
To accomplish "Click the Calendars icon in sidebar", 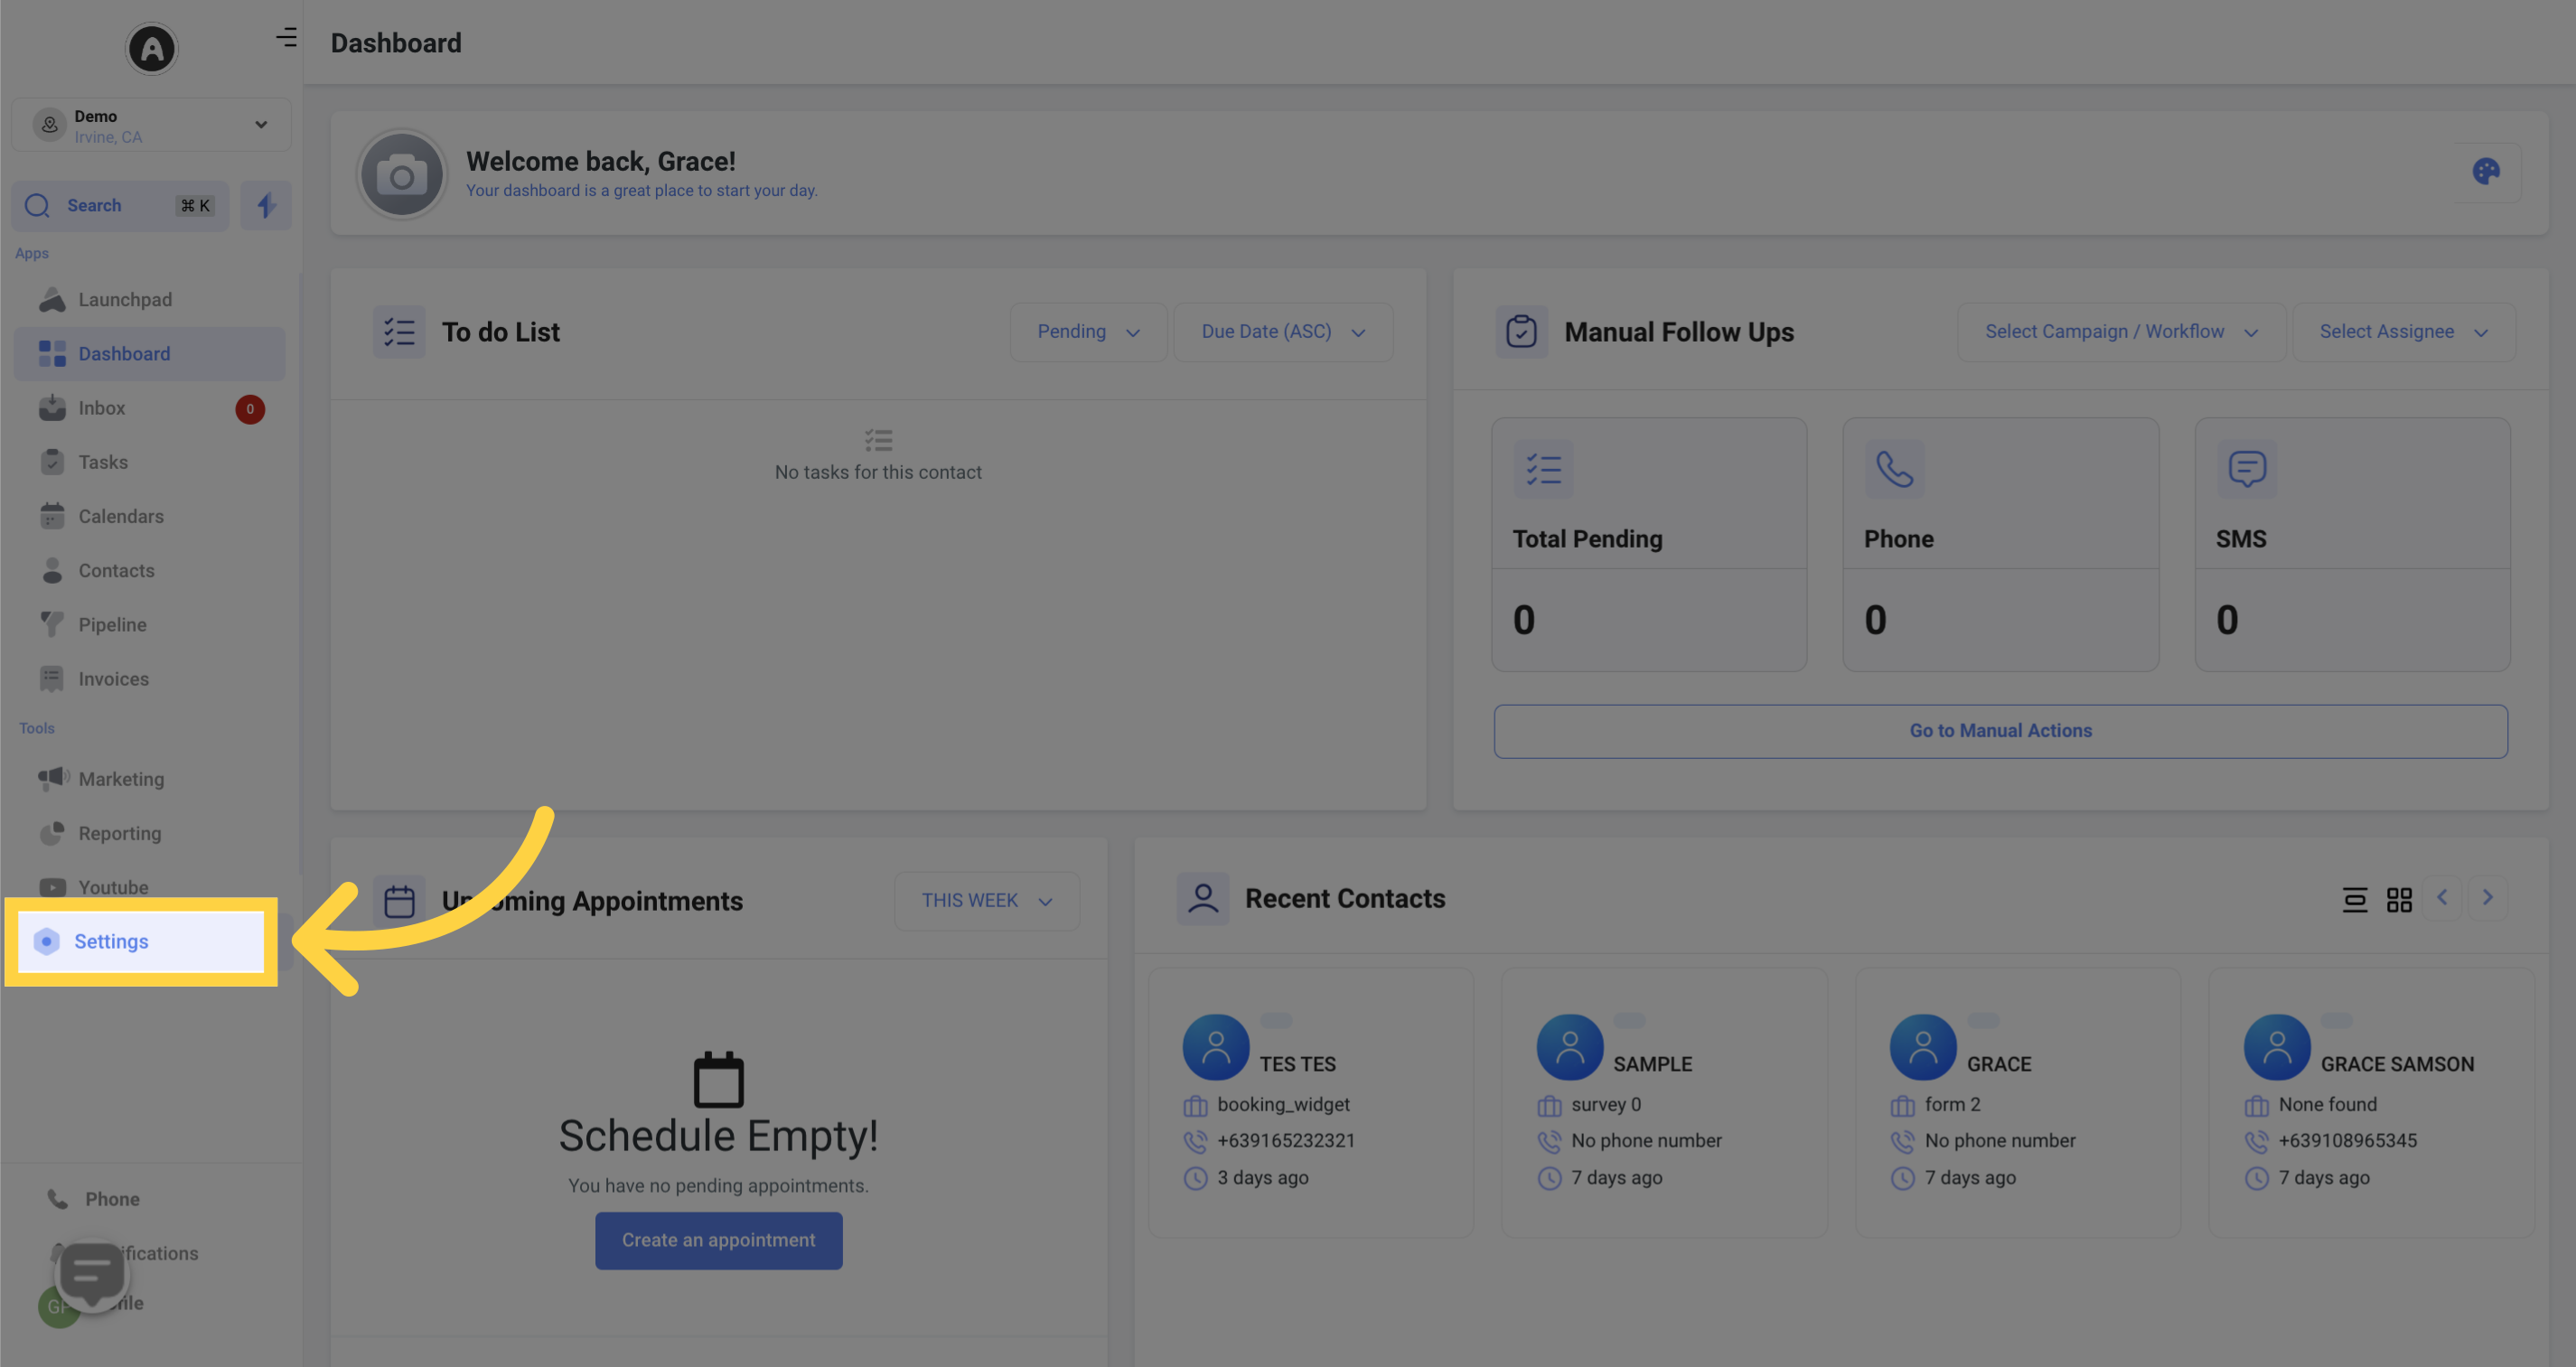I will click(52, 516).
